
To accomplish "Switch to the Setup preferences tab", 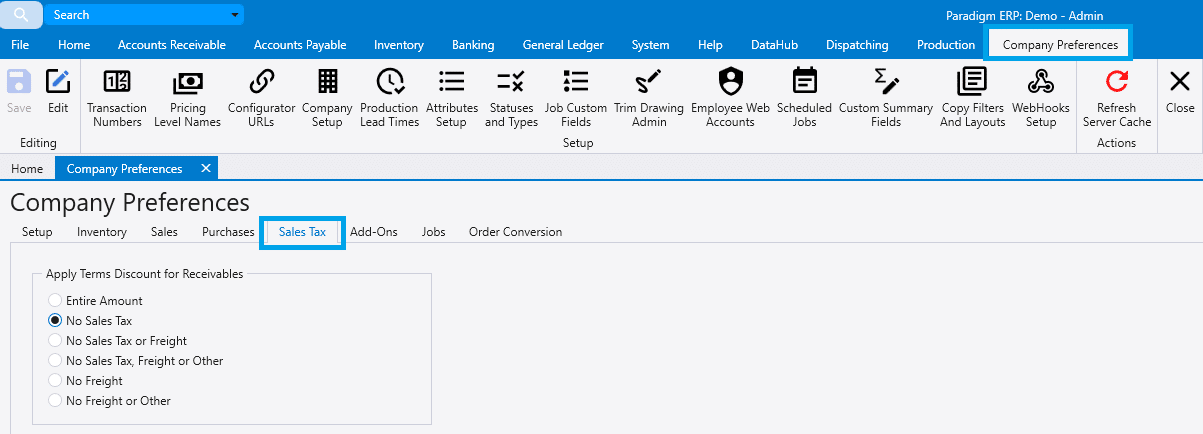I will point(37,232).
